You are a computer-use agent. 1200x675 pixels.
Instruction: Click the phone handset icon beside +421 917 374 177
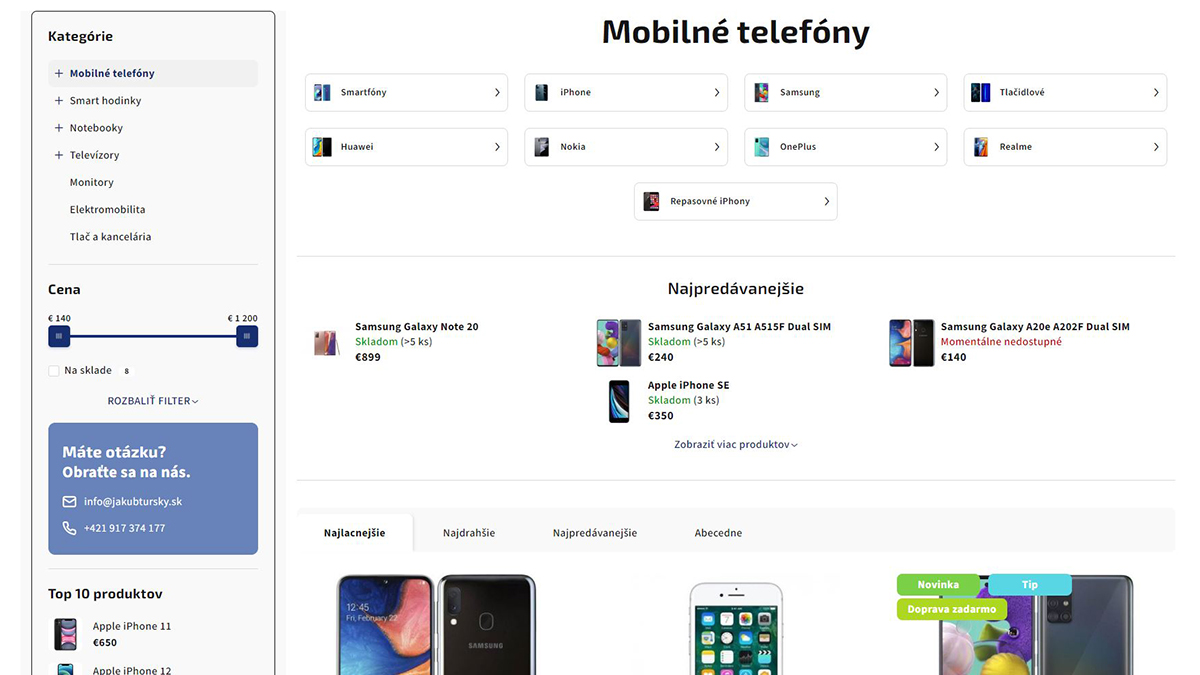point(69,528)
